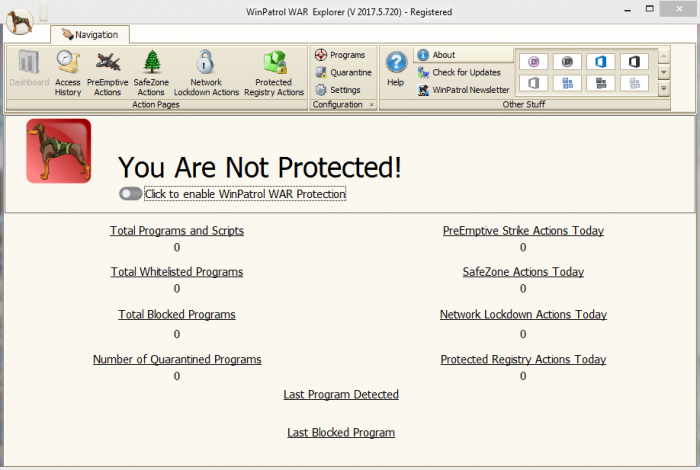Select Check for Updates
Image resolution: width=700 pixels, height=470 pixels.
(459, 72)
